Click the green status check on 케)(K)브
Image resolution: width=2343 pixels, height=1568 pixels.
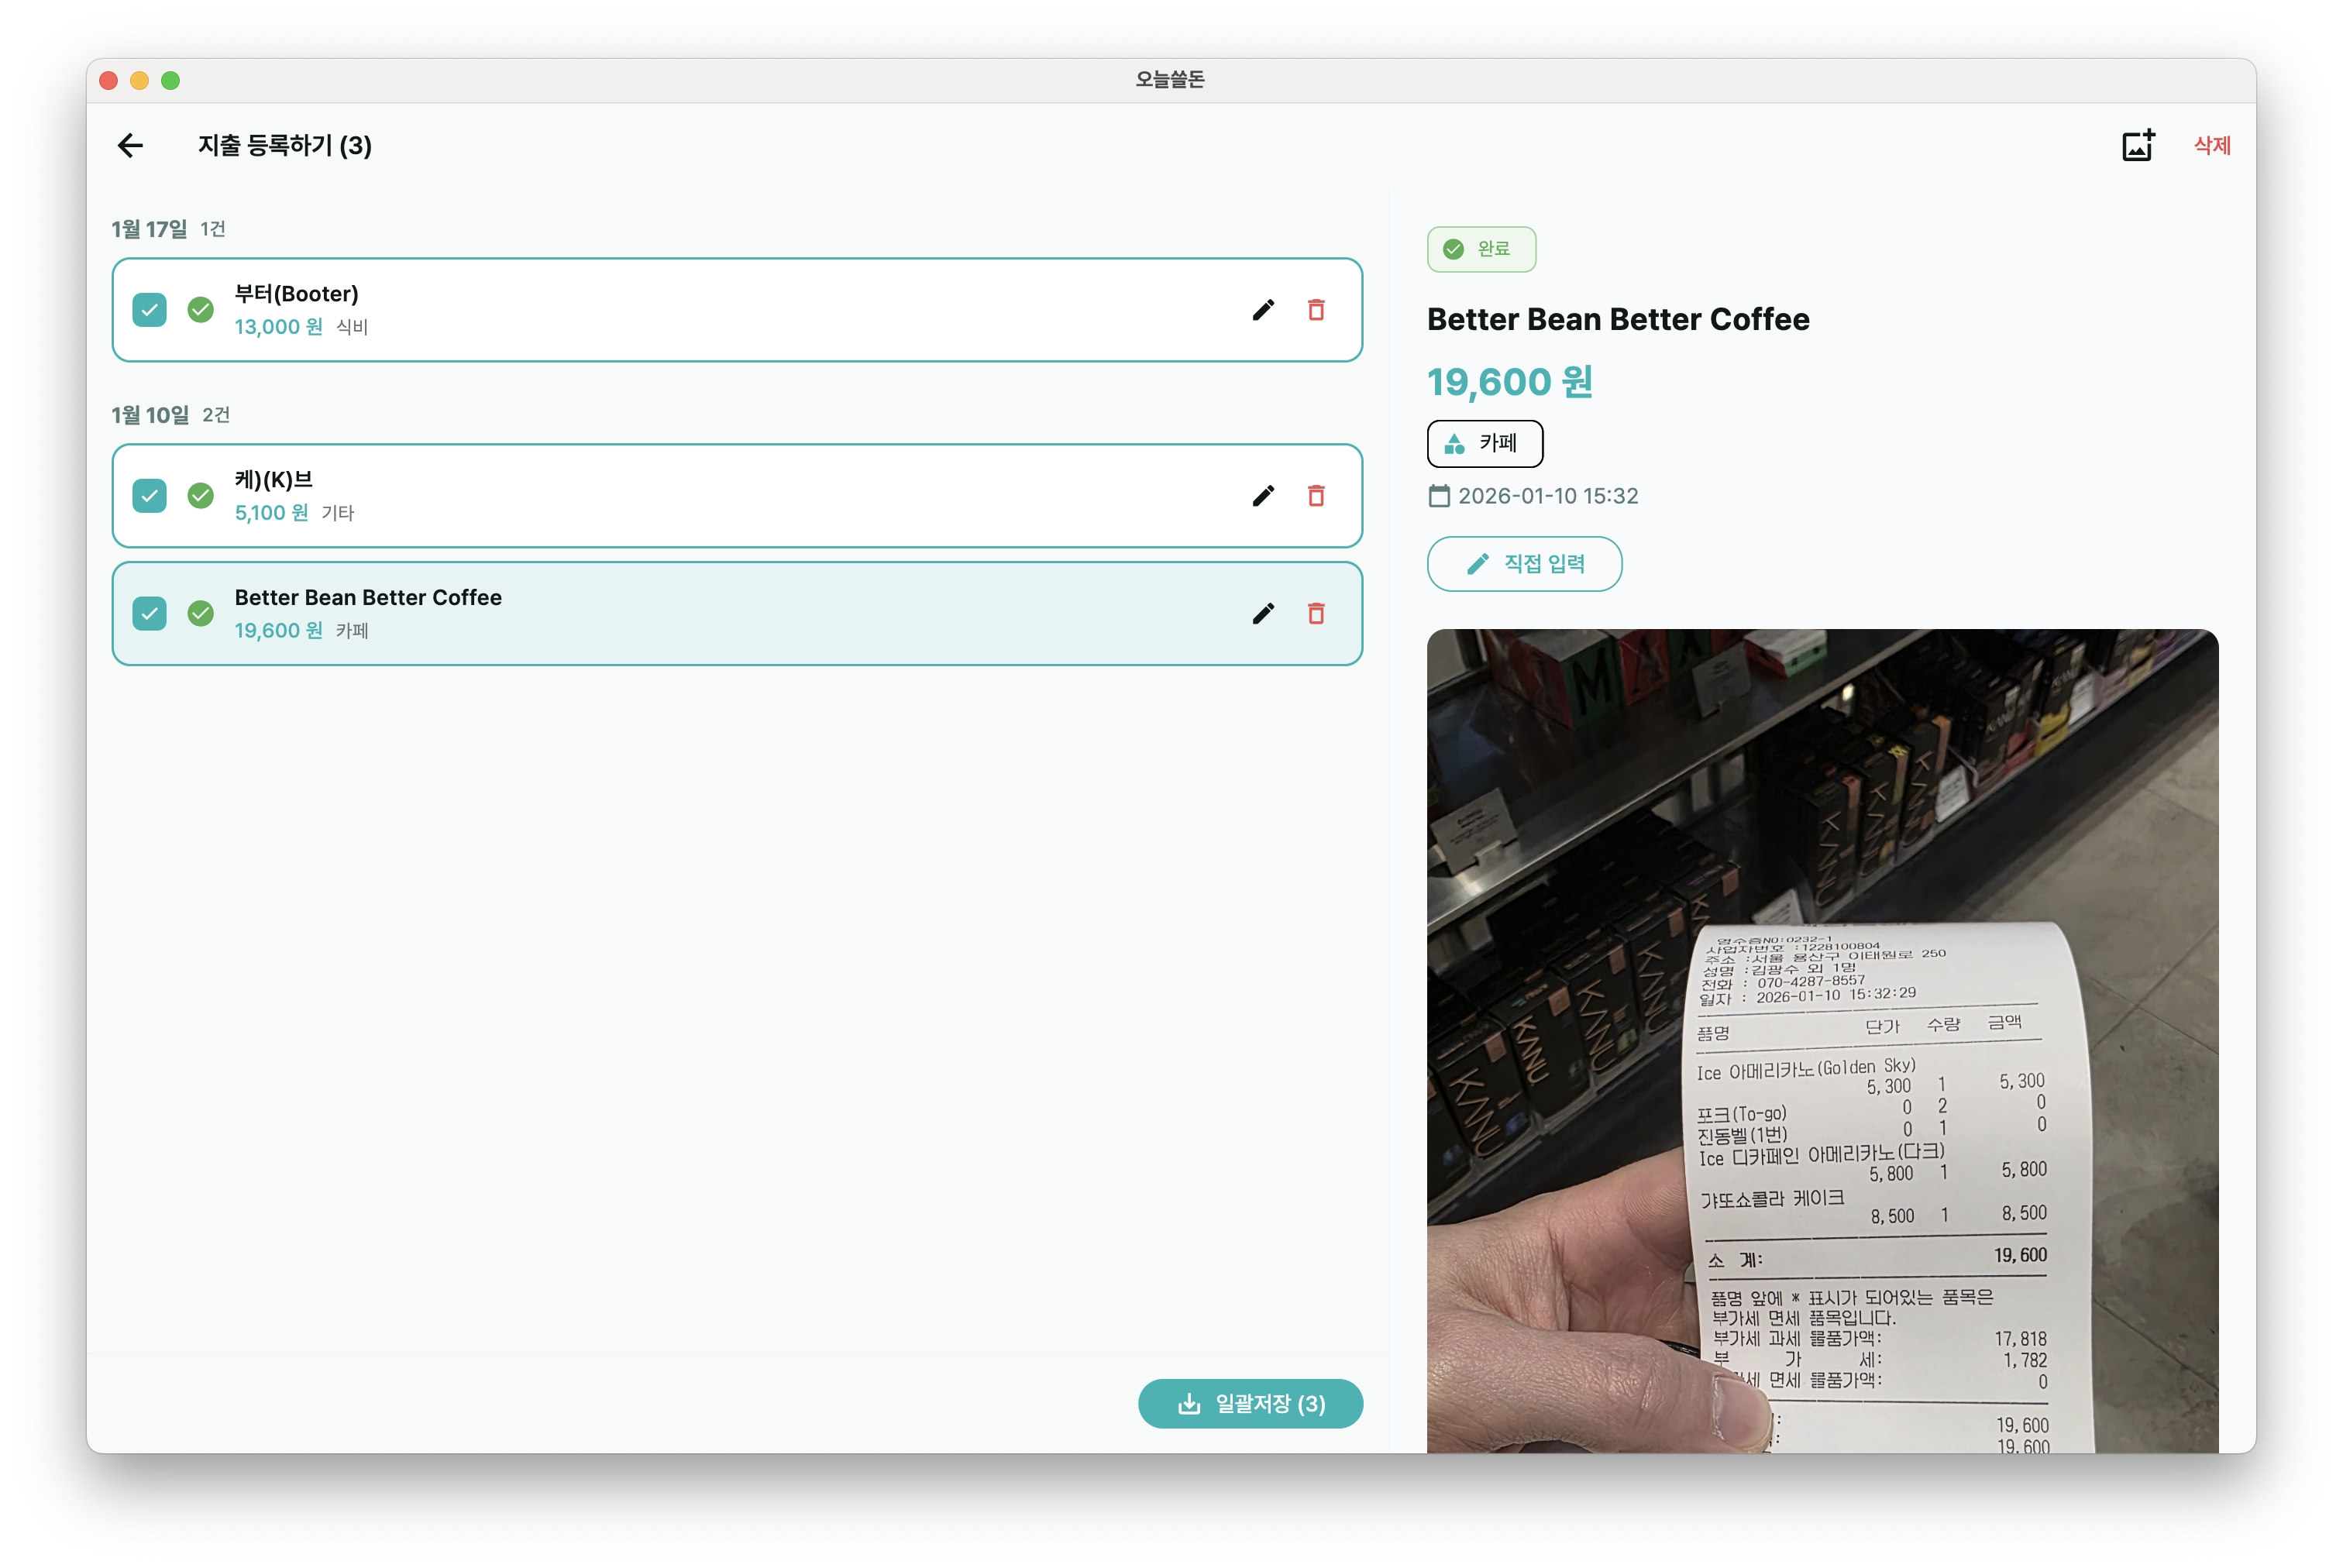[200, 496]
